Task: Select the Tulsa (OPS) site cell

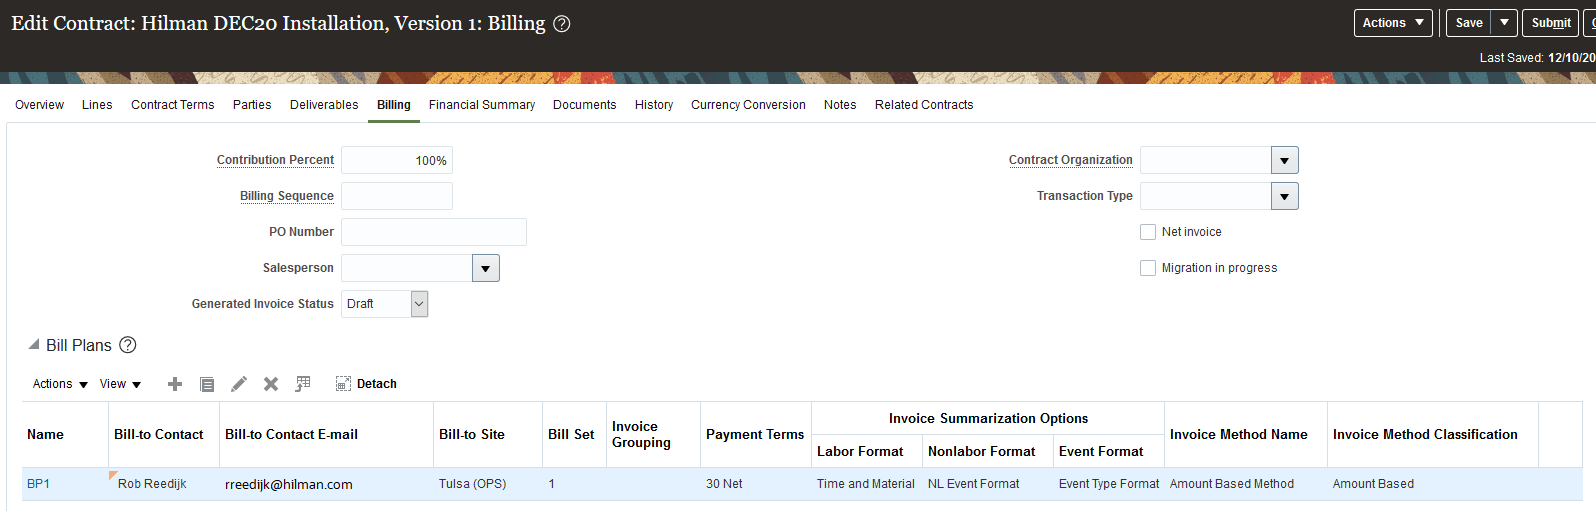Action: coord(489,484)
